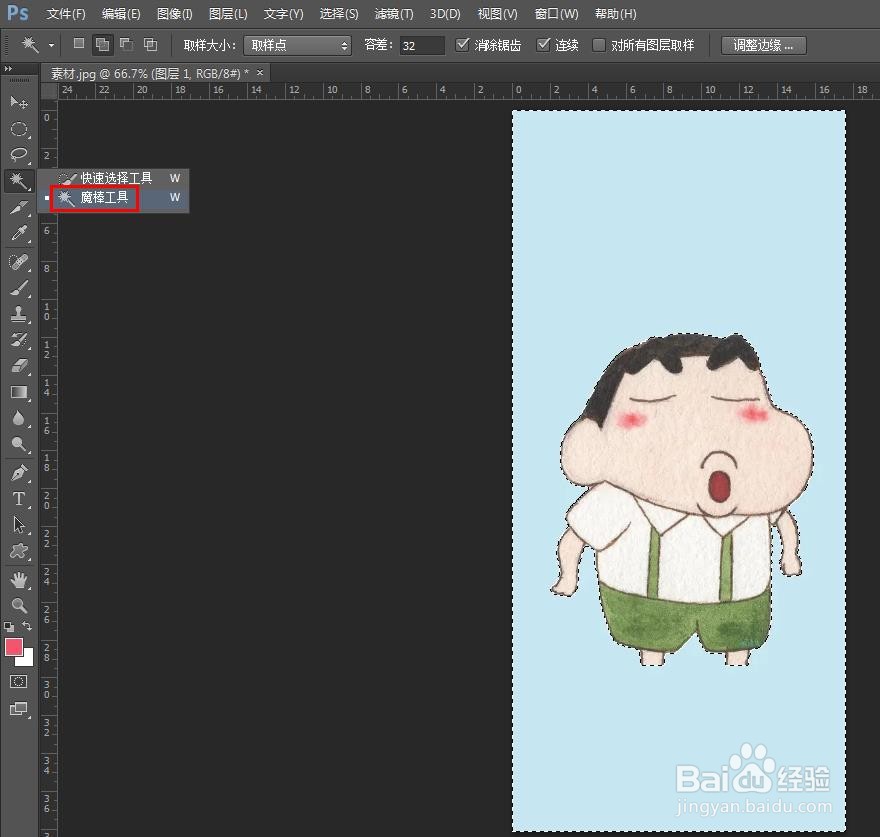This screenshot has width=880, height=837.
Task: Select the Move tool
Action: (19, 103)
